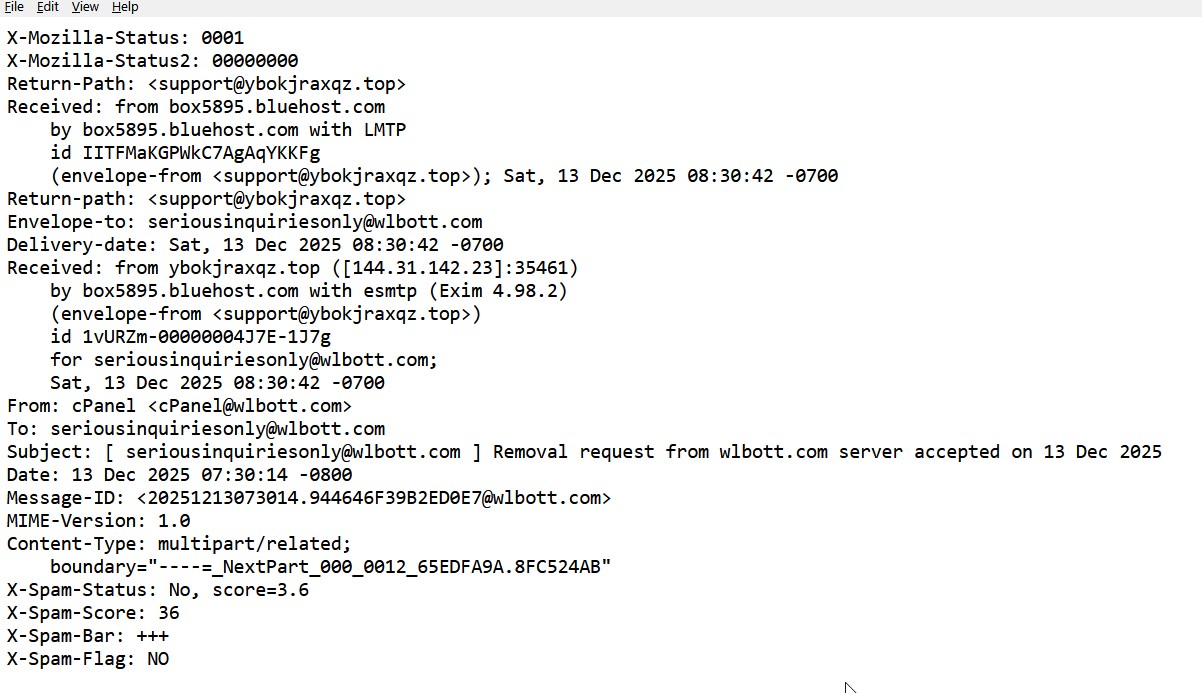Screen dimensions: 1202x693
Task: Open the Edit menu
Action: [x=47, y=7]
